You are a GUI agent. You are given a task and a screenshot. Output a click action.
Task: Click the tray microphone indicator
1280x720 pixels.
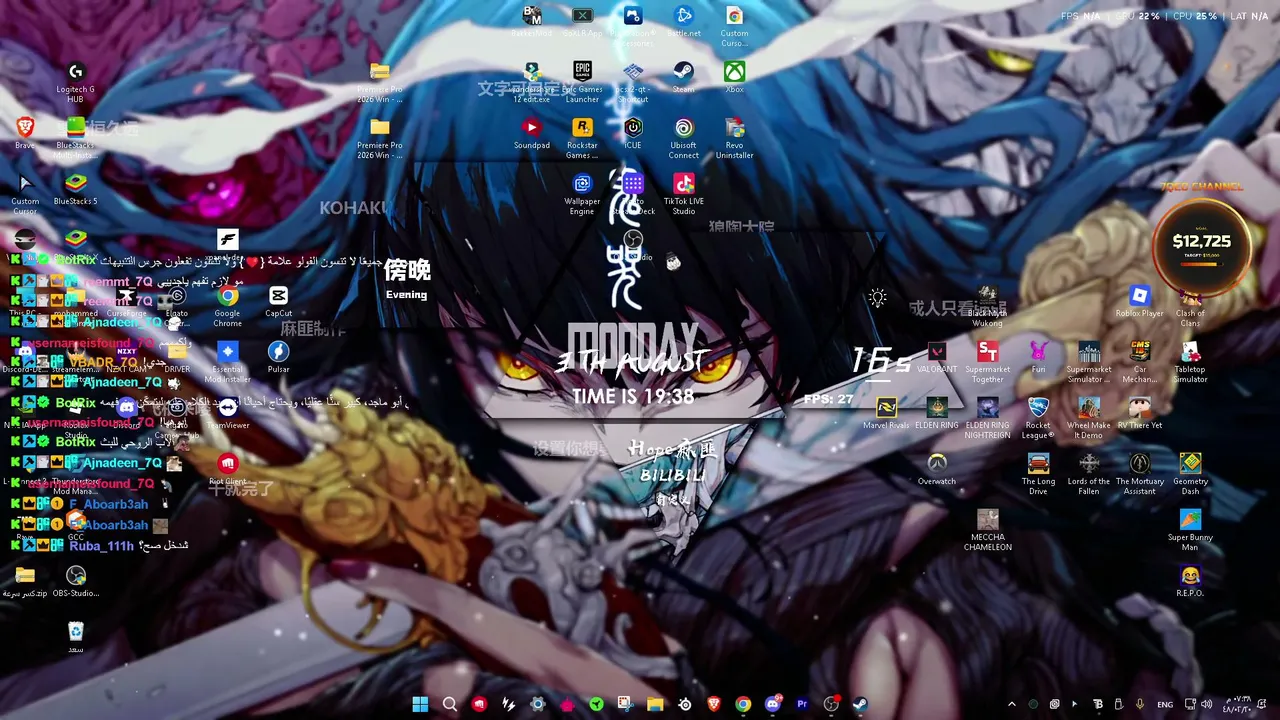(x=1140, y=704)
